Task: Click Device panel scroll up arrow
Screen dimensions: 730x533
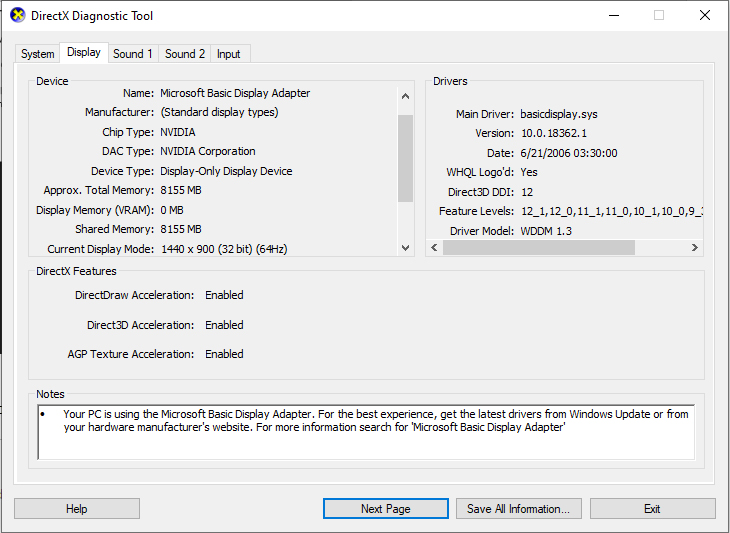Action: coord(405,96)
